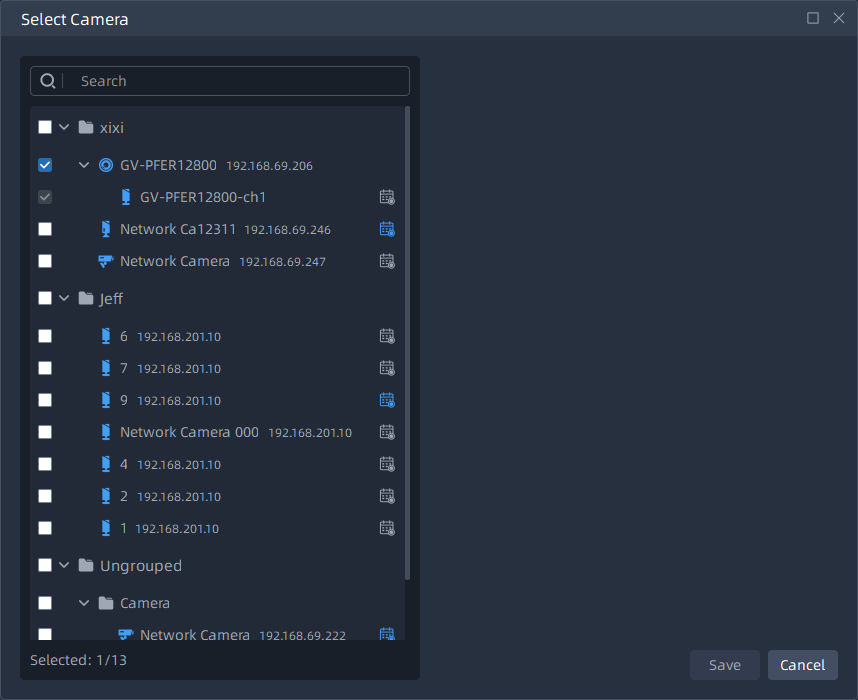The height and width of the screenshot is (700, 858).
Task: Click the fisheye camera icon for GV-PFER12800
Action: (x=106, y=165)
